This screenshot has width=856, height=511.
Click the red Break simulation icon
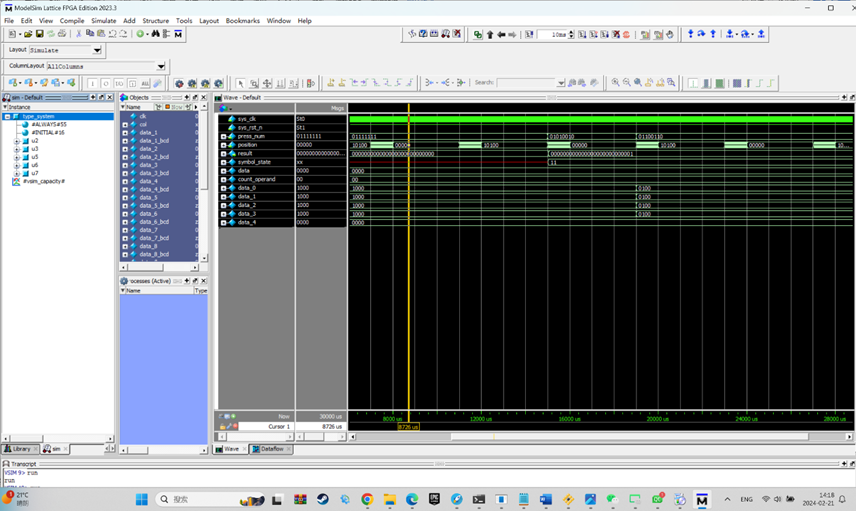[627, 34]
